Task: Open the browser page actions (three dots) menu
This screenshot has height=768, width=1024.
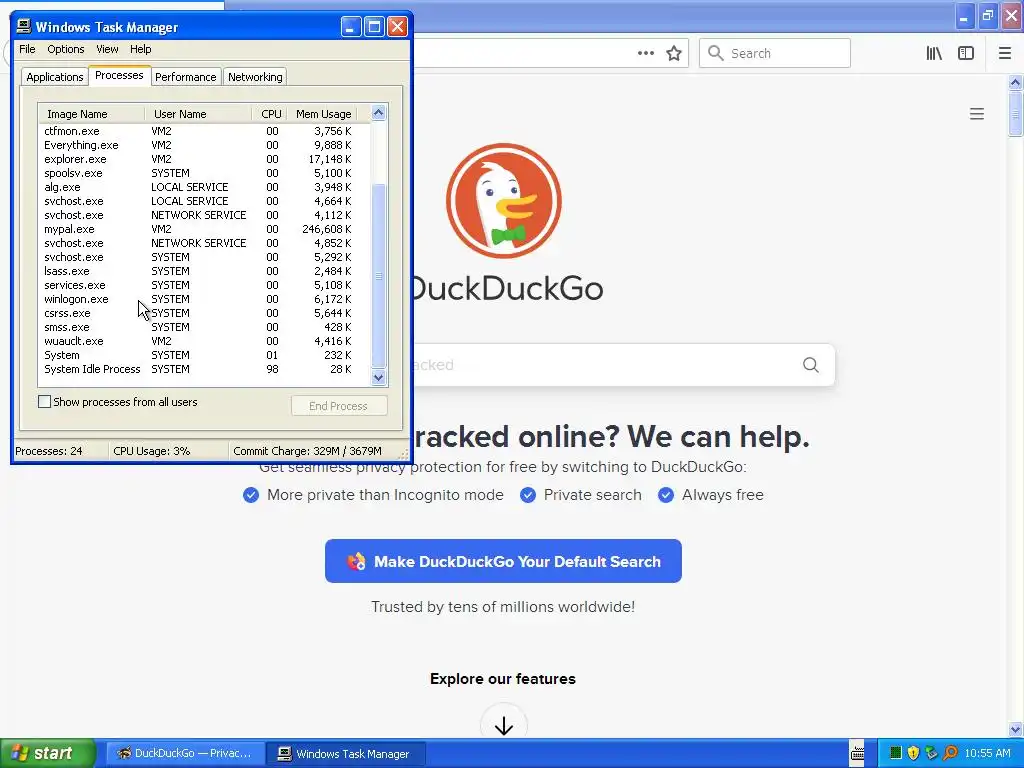Action: (645, 54)
